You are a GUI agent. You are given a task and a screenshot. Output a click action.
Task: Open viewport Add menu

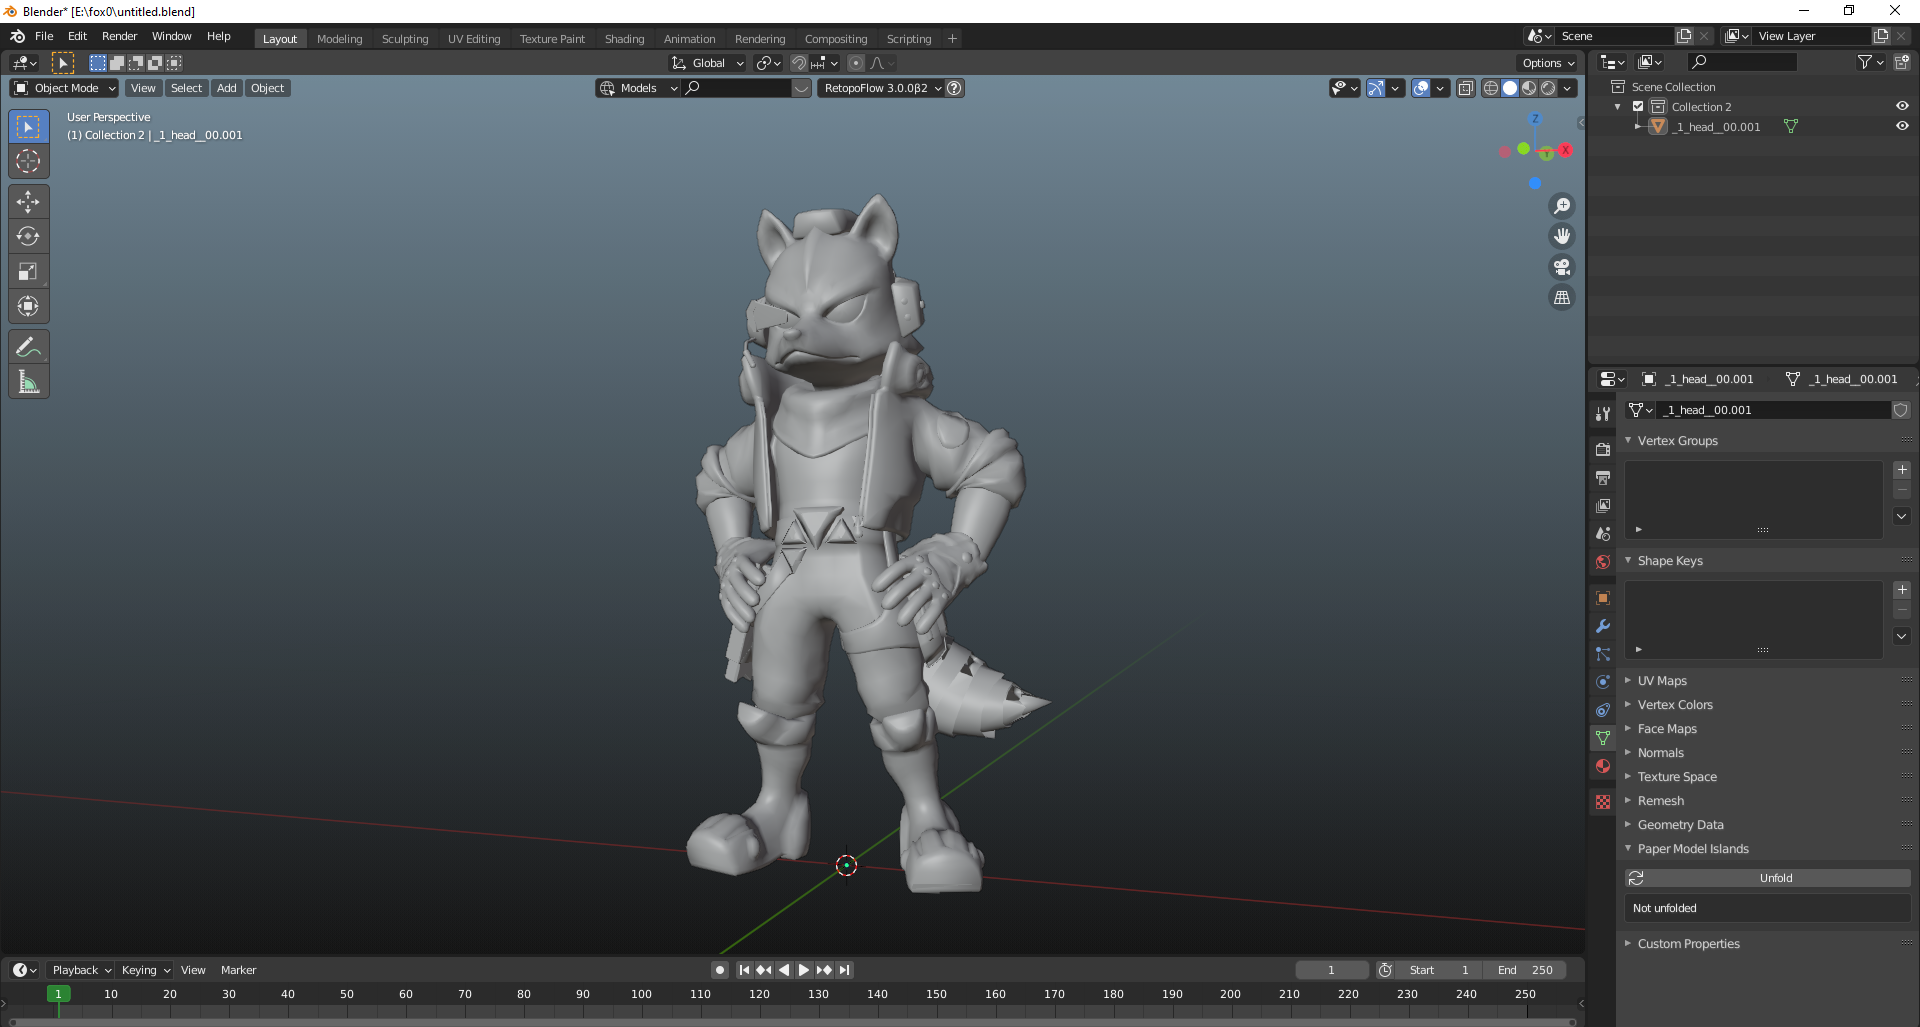227,88
